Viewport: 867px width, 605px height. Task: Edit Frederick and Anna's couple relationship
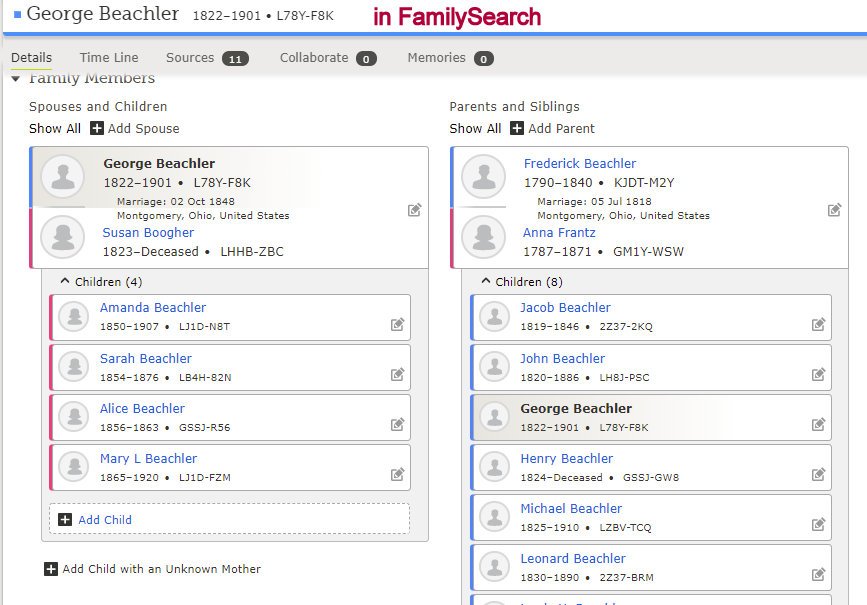[x=834, y=210]
